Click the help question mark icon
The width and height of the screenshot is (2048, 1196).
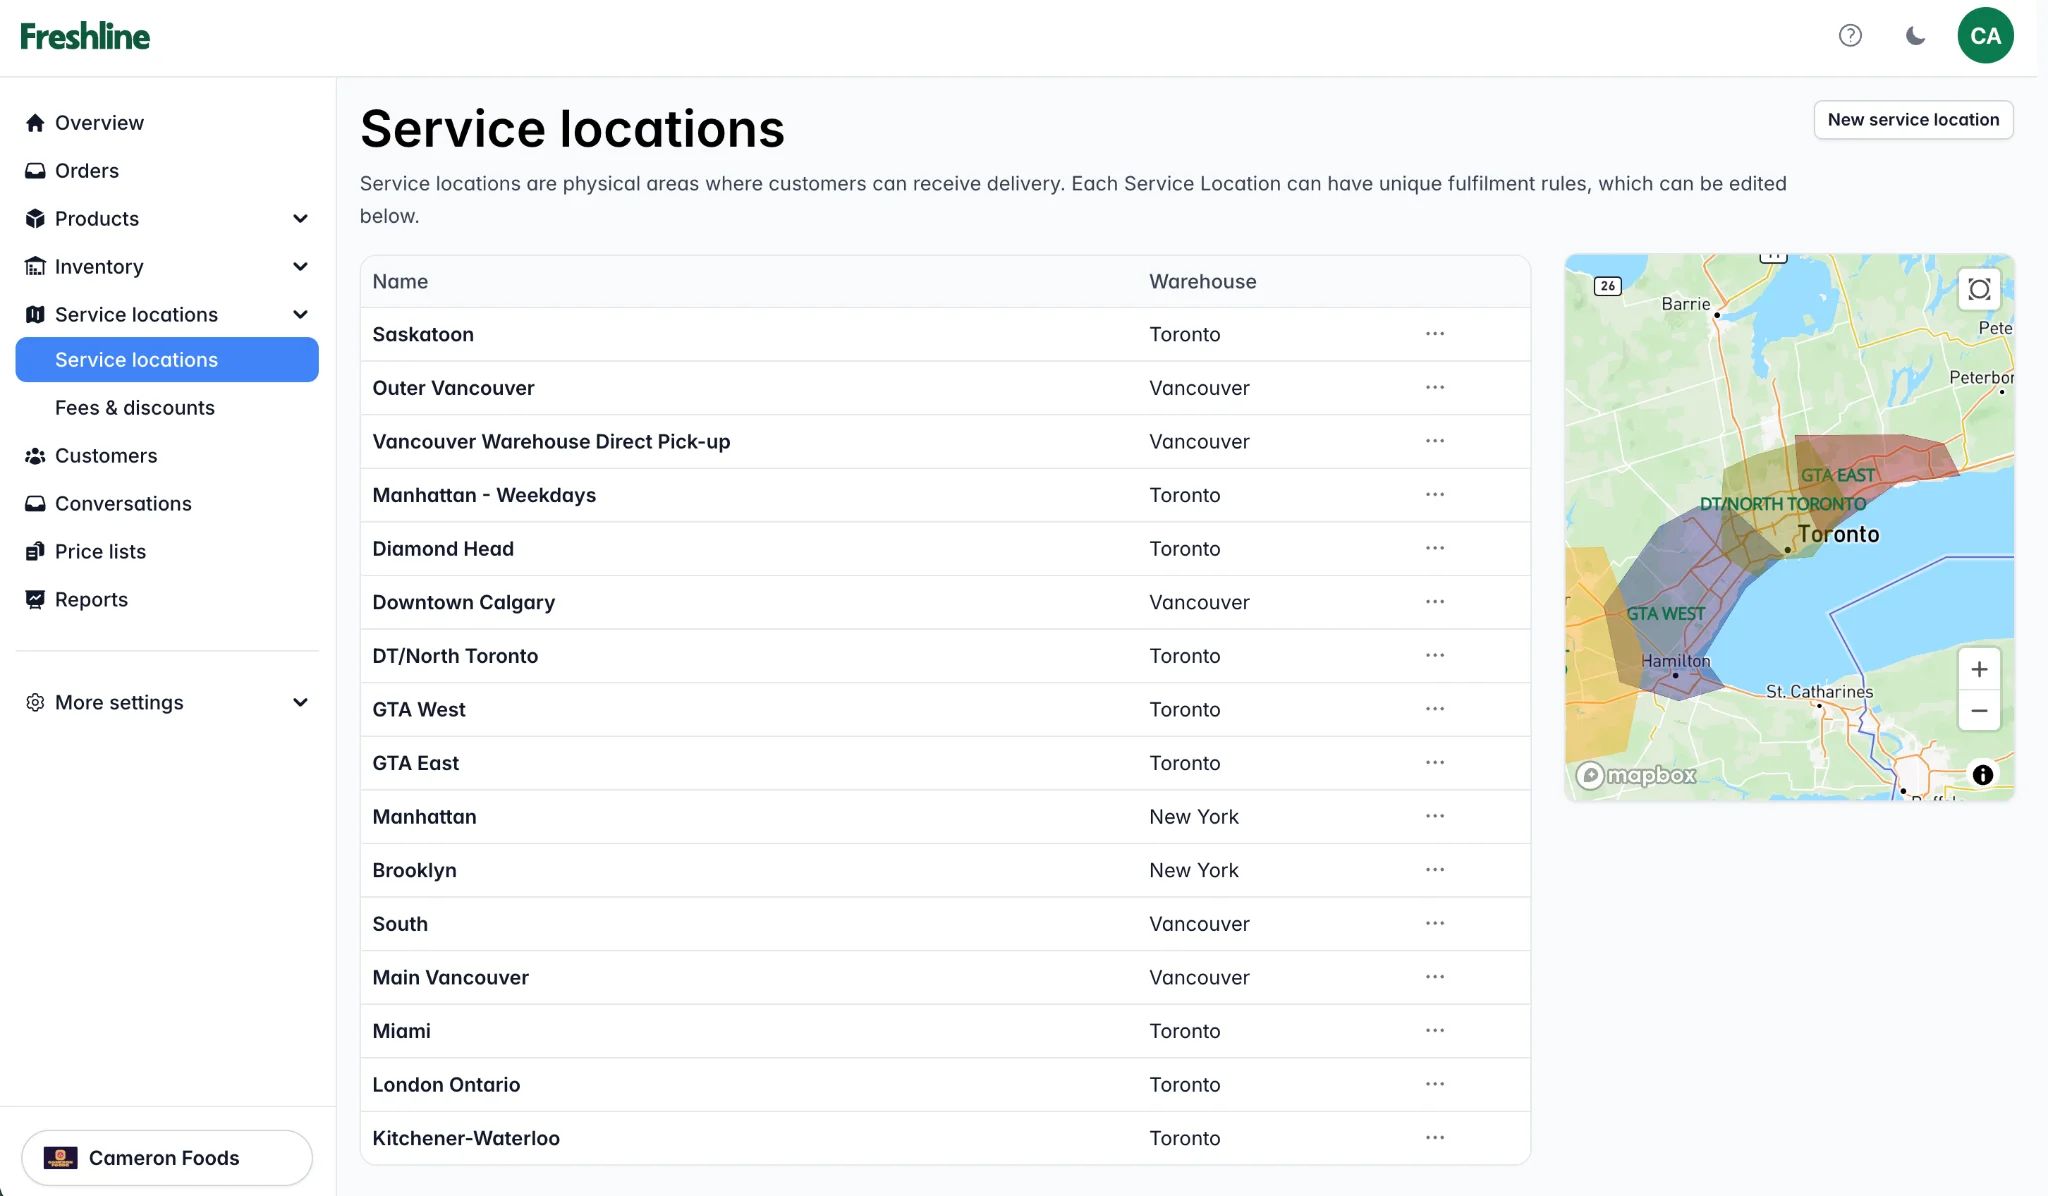[1851, 35]
